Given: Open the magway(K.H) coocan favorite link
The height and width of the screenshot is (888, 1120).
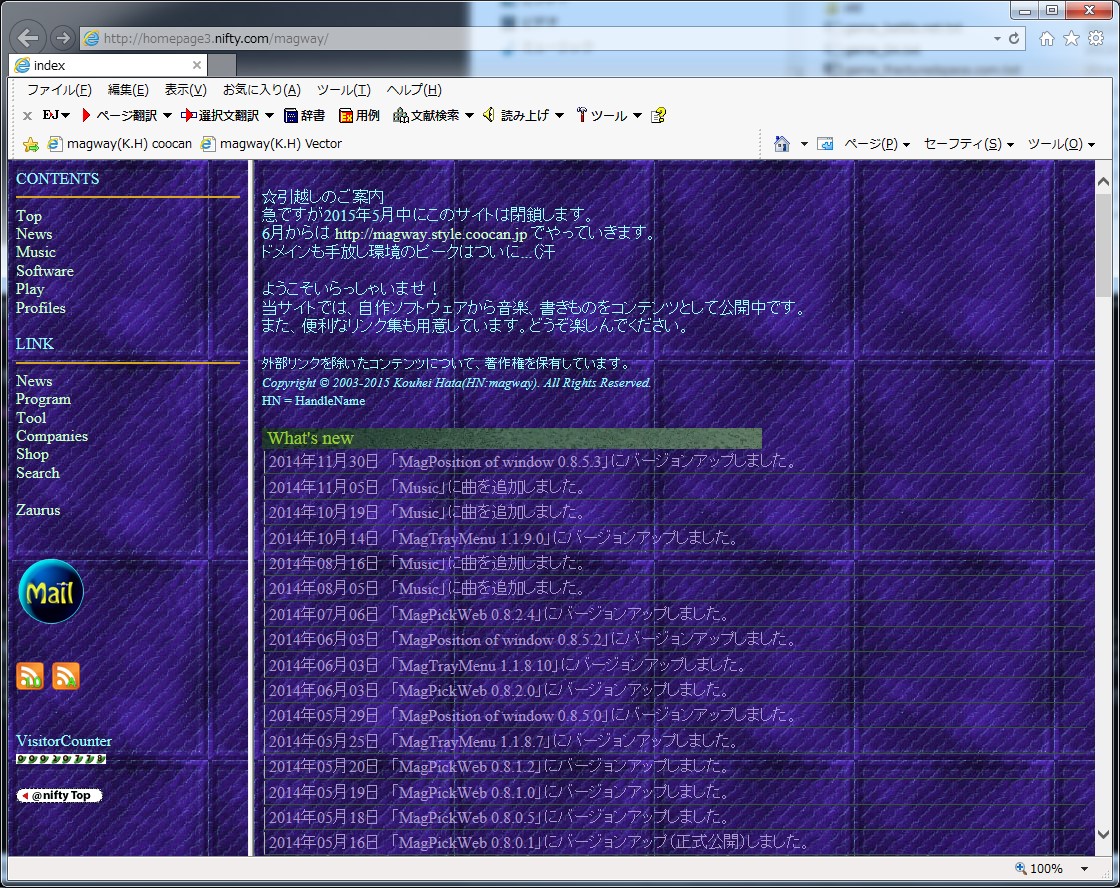Looking at the screenshot, I should pos(119,144).
